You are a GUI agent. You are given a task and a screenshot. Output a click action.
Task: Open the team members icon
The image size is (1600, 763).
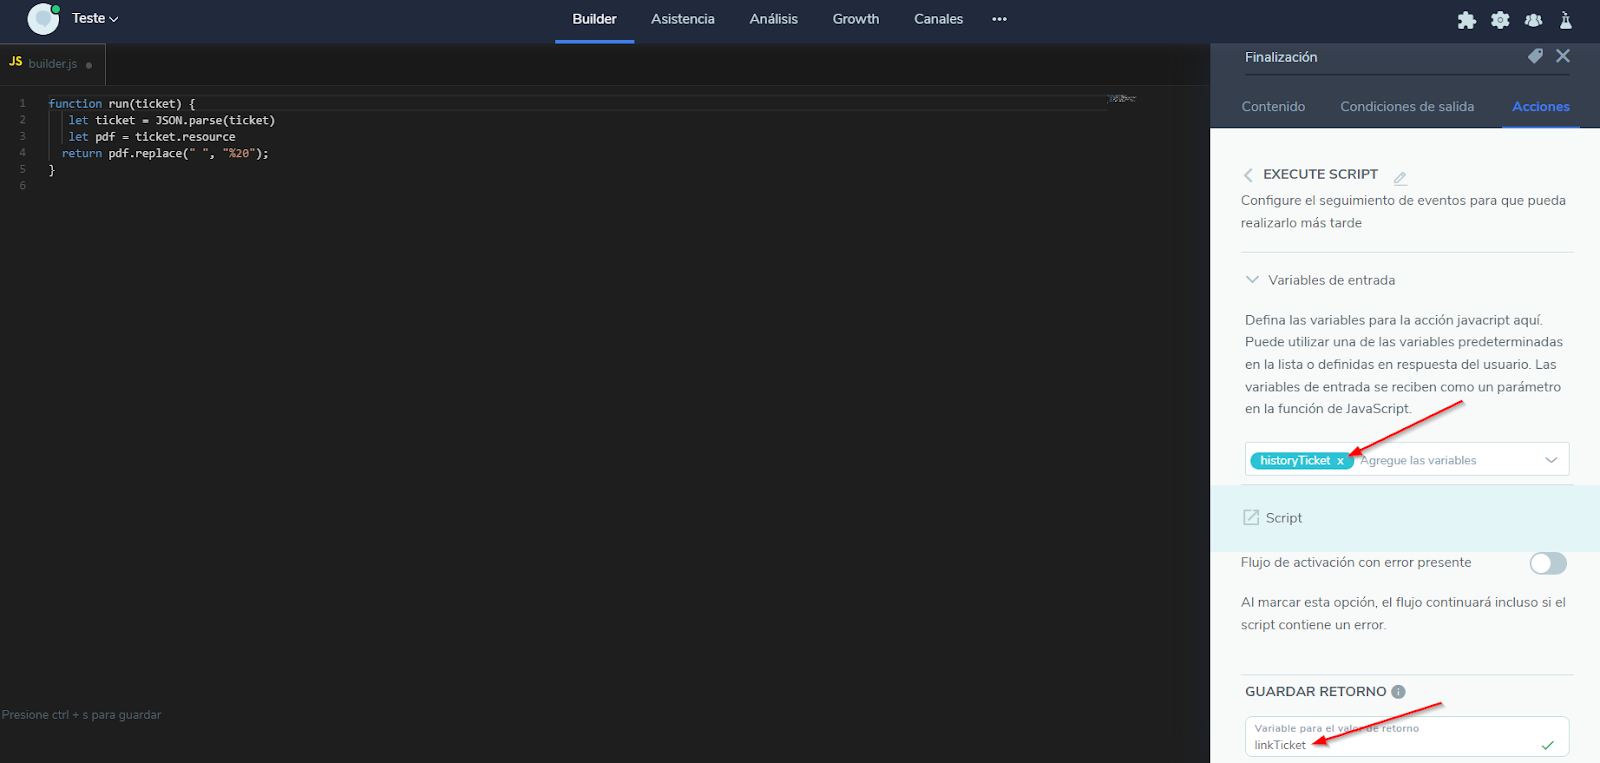tap(1533, 20)
